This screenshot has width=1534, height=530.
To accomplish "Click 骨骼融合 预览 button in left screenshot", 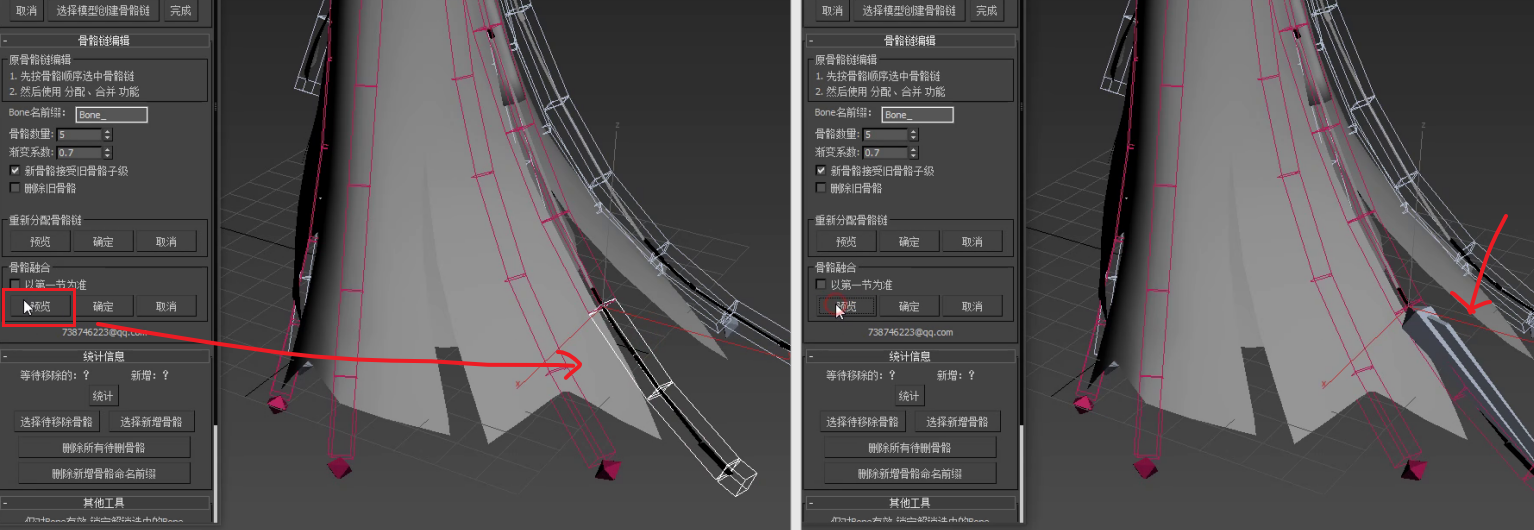I will [40, 306].
